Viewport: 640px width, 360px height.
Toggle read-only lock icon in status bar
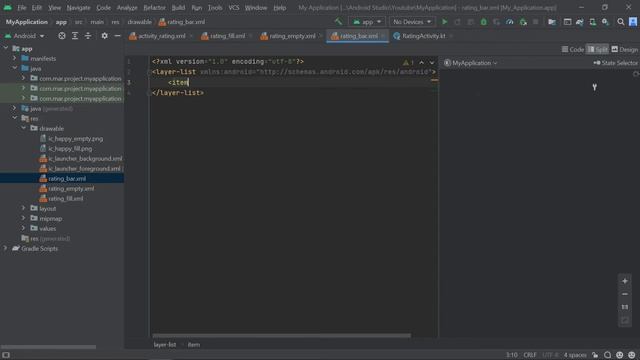tap(595, 355)
